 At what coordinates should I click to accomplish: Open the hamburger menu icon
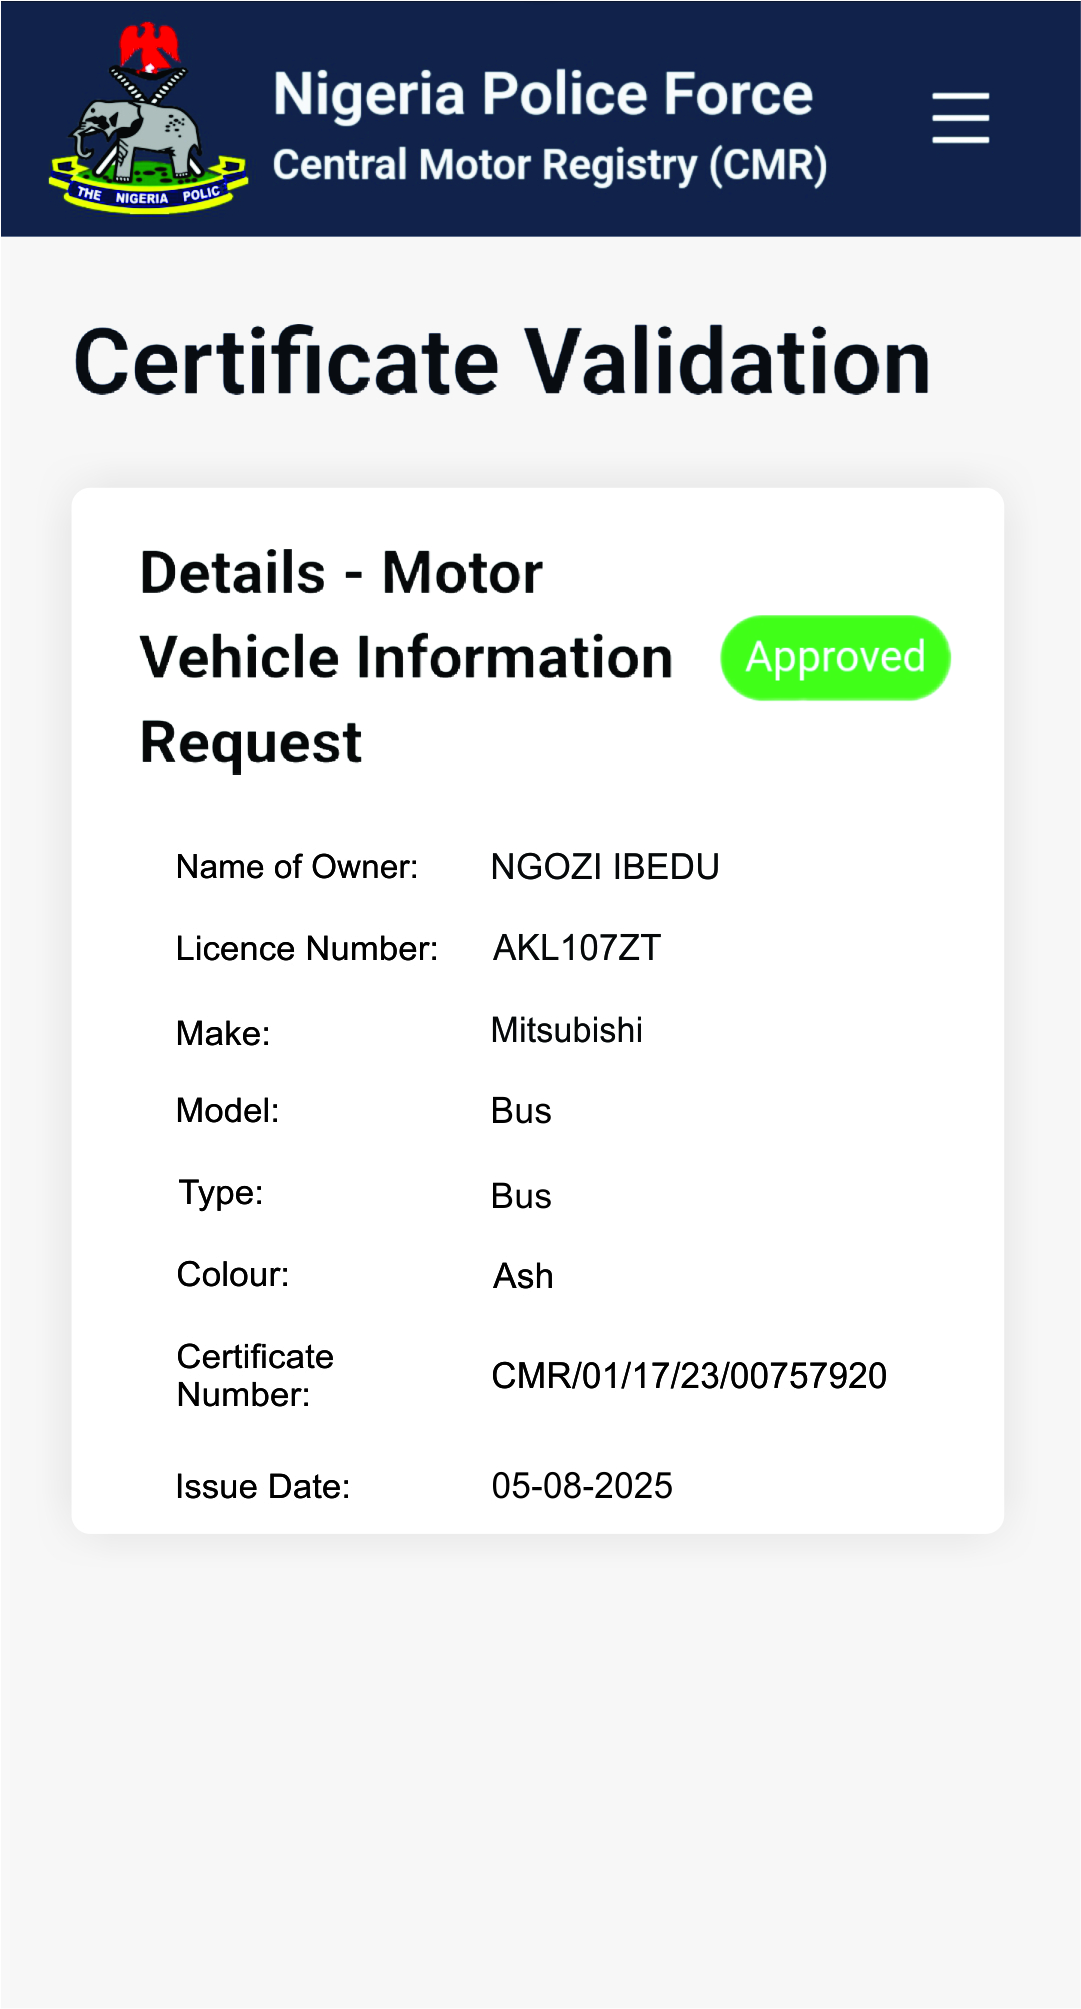point(960,118)
